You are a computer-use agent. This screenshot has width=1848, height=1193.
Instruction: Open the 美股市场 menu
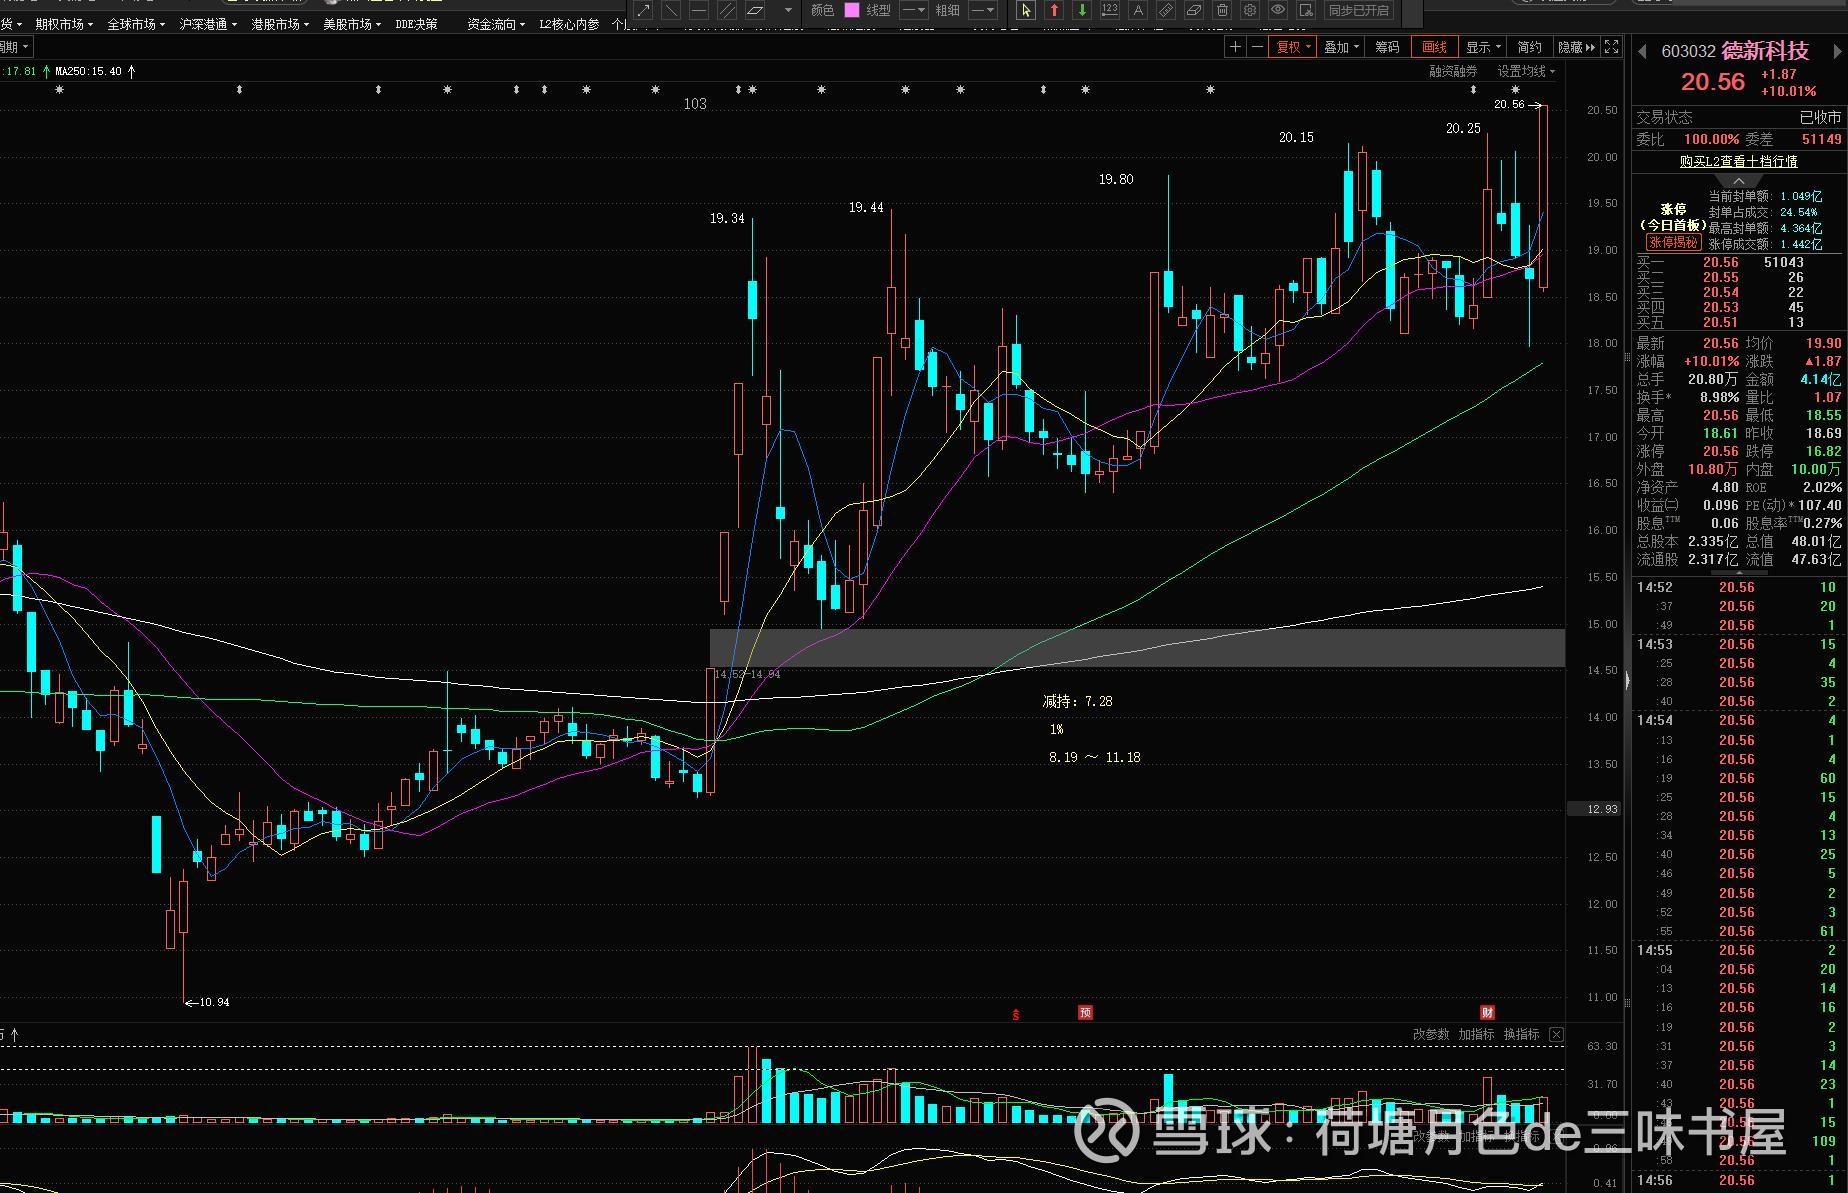(x=352, y=24)
